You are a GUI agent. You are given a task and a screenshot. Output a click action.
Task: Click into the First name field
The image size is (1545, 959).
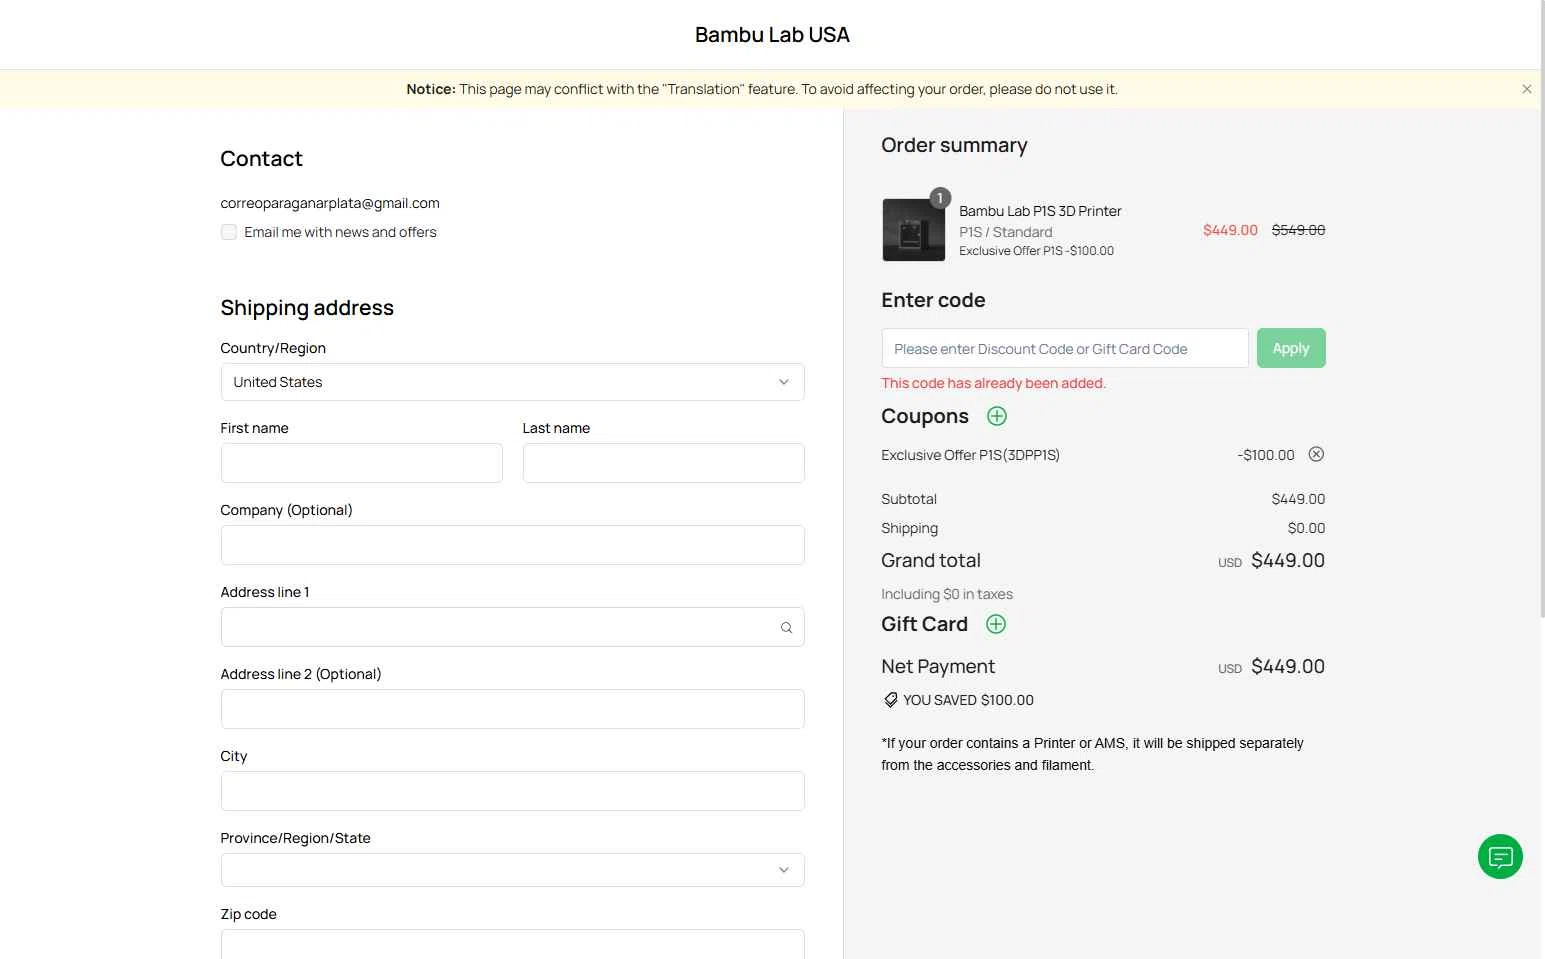click(x=361, y=463)
